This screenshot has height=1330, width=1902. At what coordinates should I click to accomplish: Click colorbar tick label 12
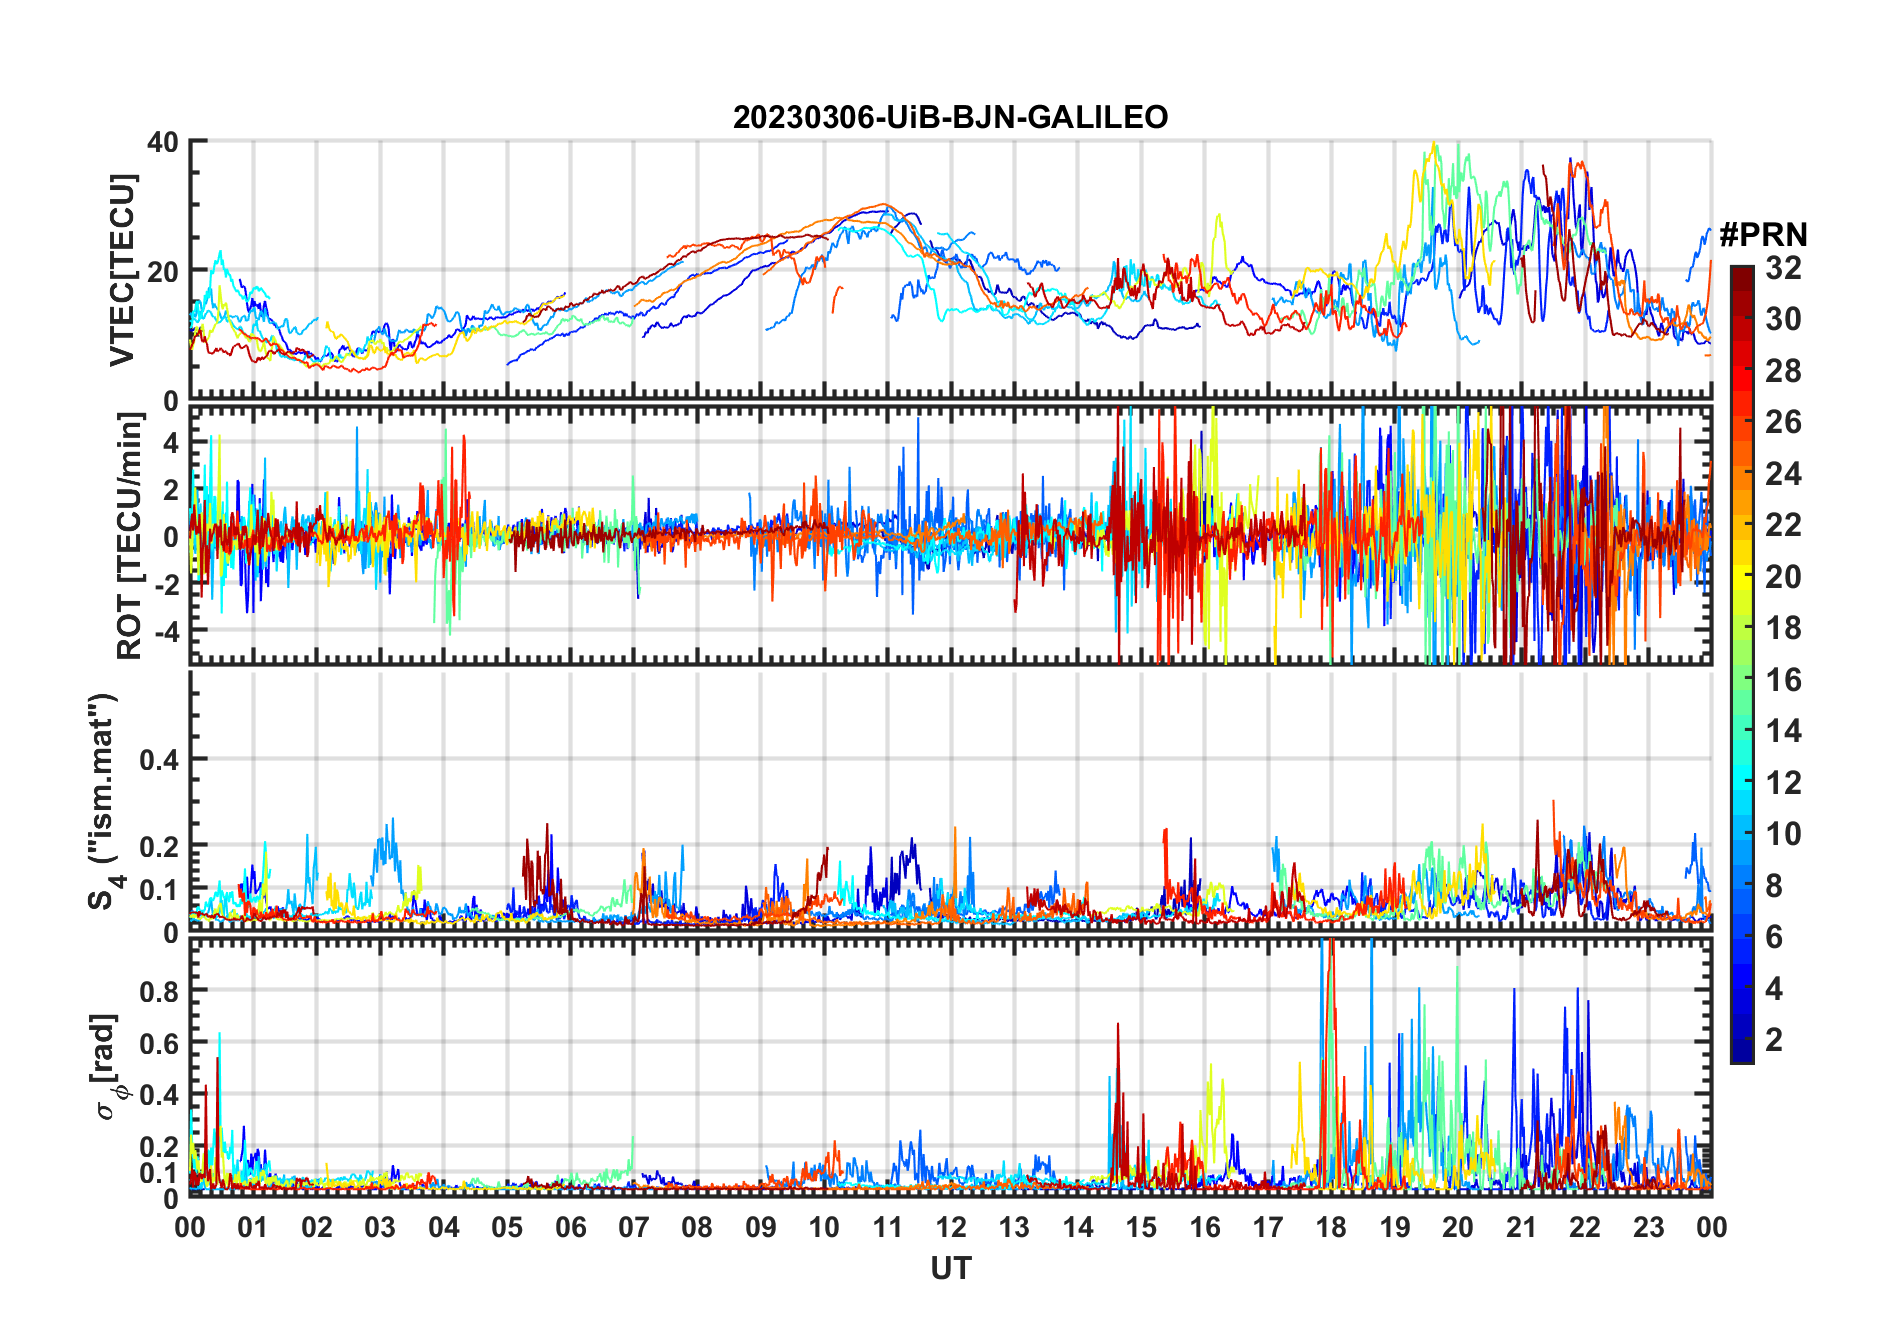pos(1783,782)
